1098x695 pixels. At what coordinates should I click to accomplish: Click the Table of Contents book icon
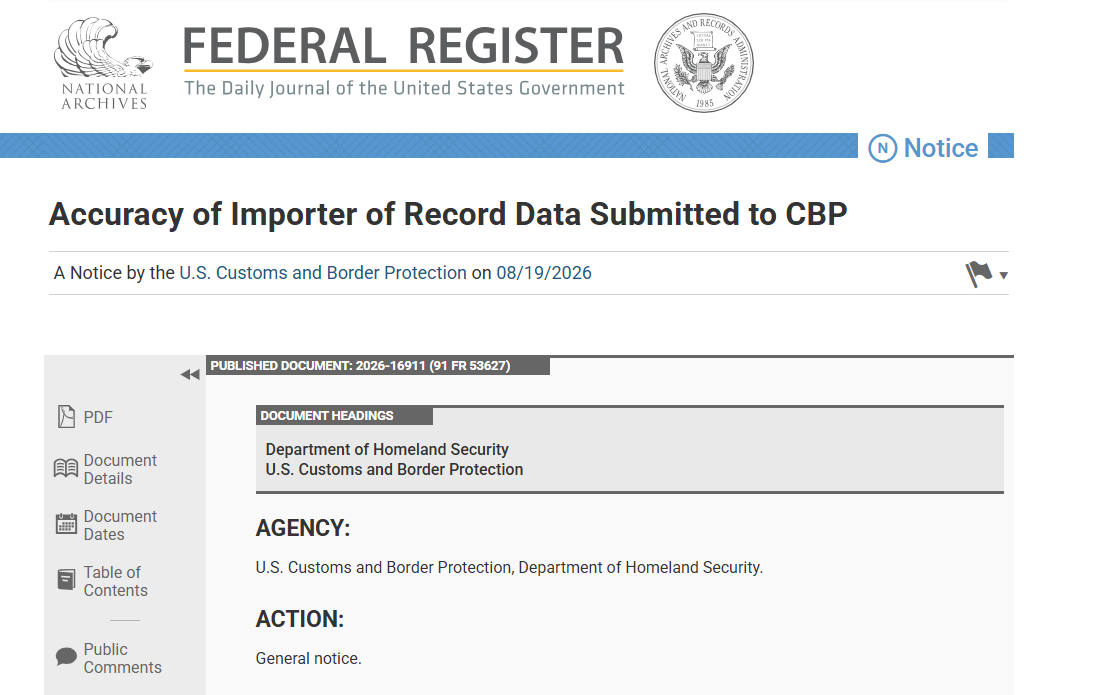[x=67, y=579]
